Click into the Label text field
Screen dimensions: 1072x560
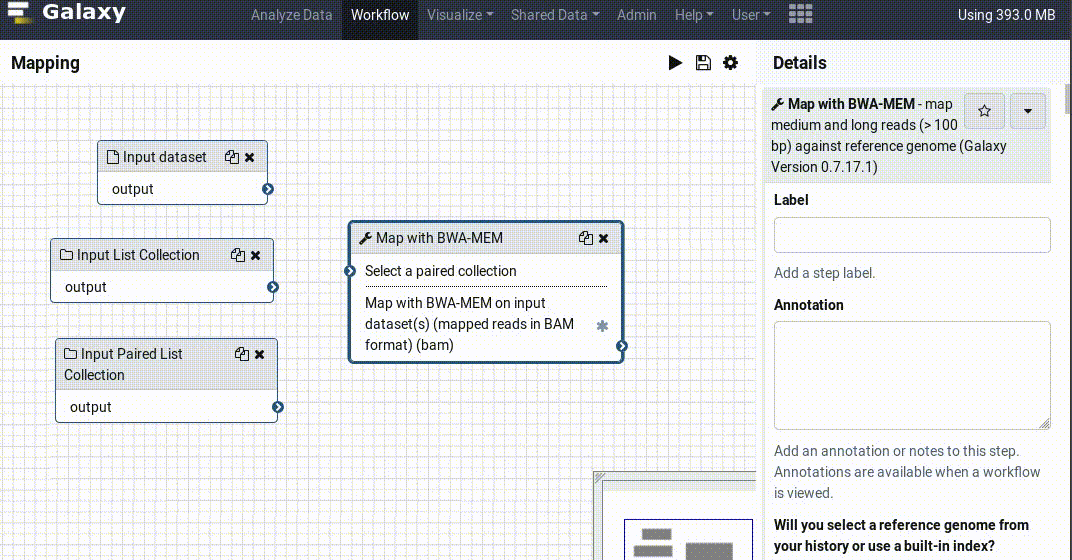pyautogui.click(x=911, y=235)
